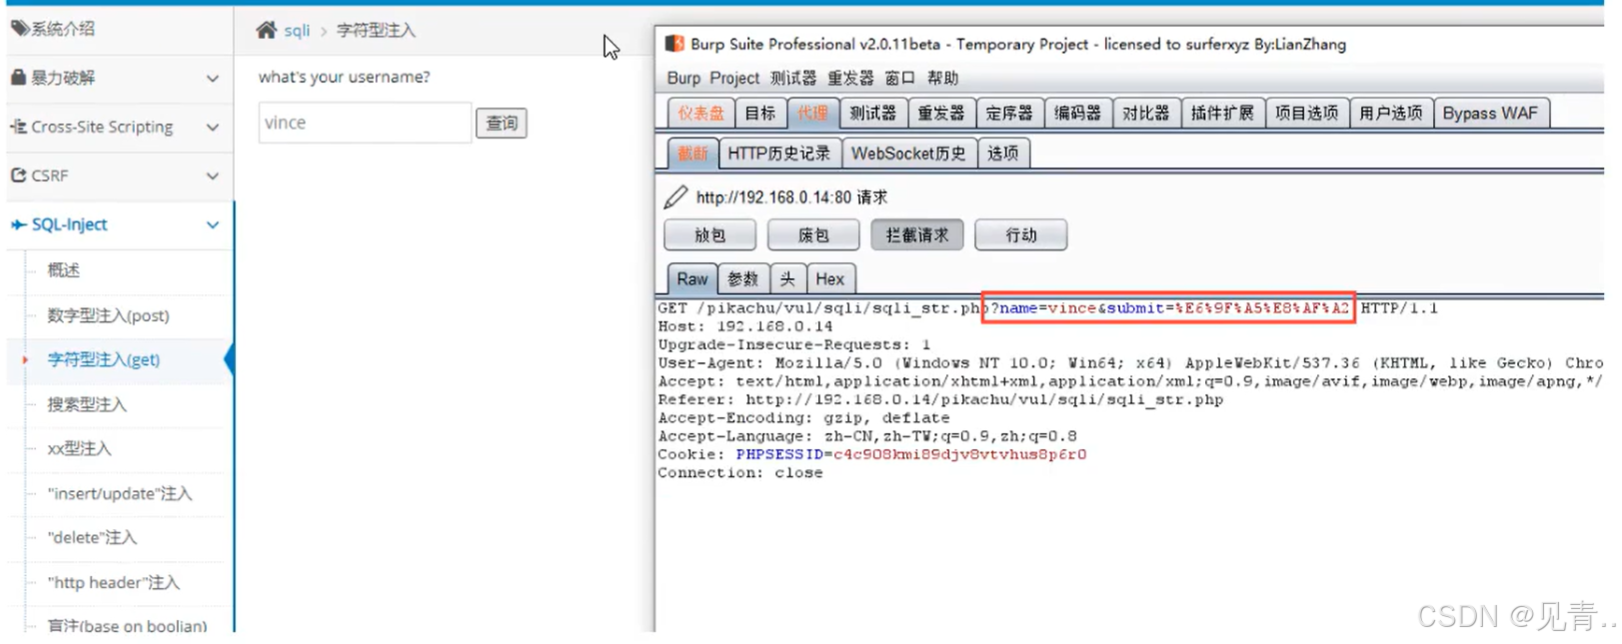Click the home icon in breadcrumb
Image resolution: width=1622 pixels, height=644 pixels.
pos(266,30)
